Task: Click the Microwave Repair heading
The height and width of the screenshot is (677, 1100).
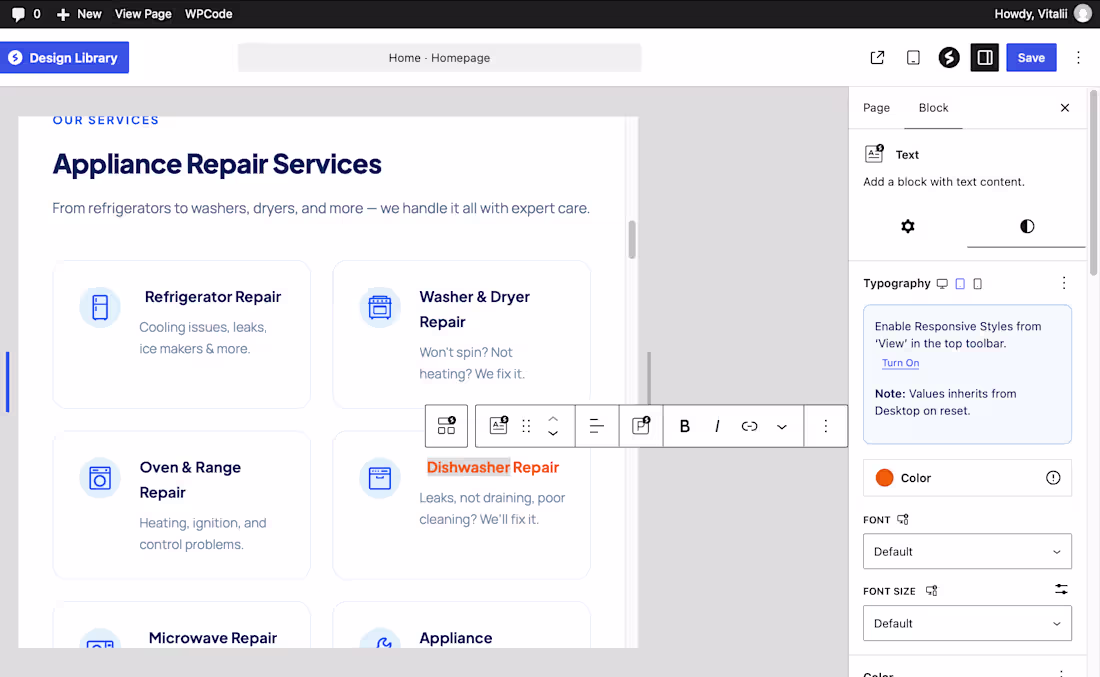Action: [x=213, y=638]
